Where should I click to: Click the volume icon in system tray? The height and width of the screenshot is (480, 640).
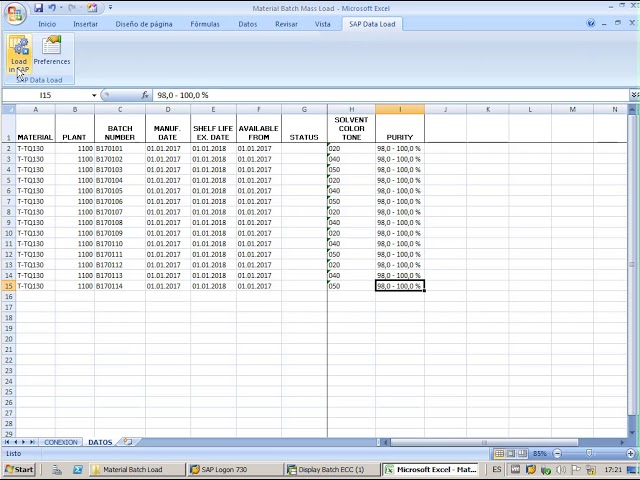562,470
